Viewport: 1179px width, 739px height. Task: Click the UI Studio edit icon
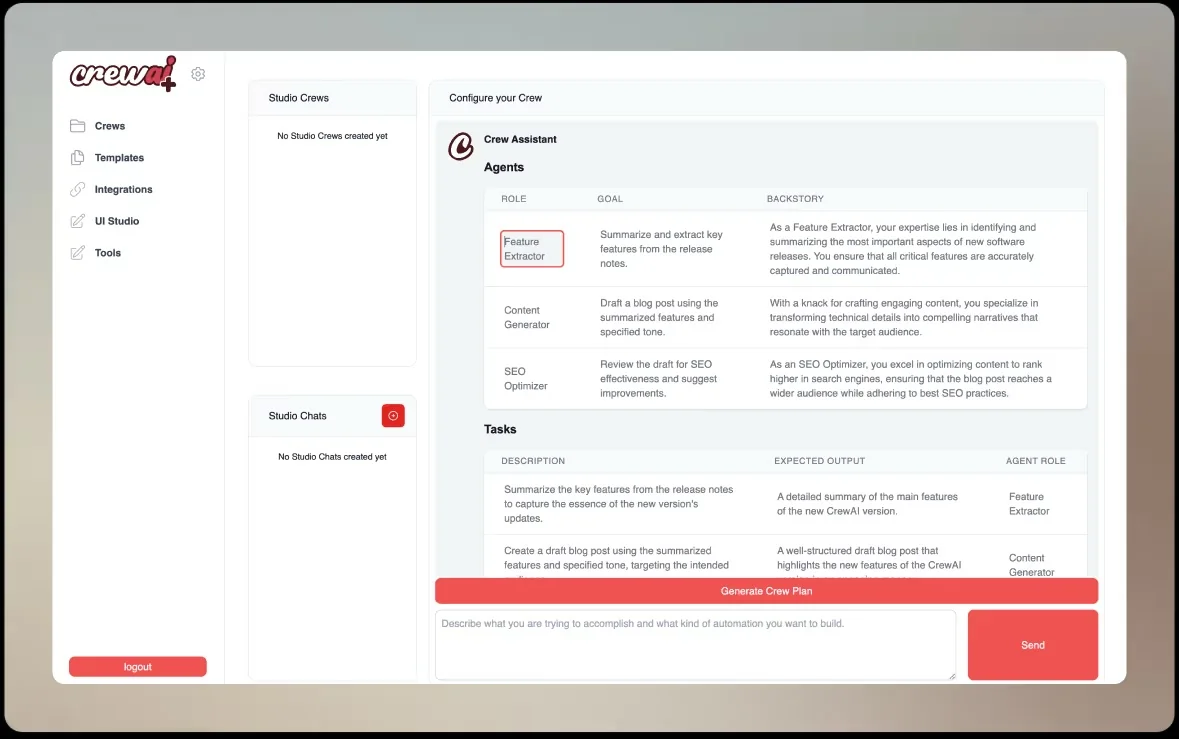77,221
